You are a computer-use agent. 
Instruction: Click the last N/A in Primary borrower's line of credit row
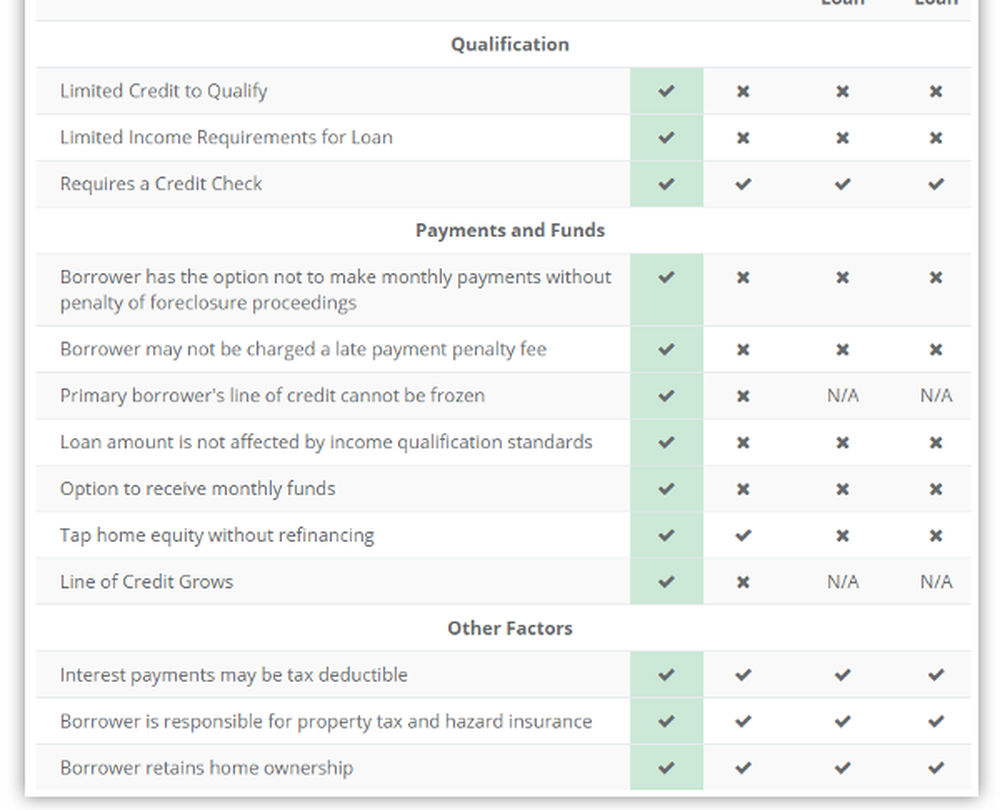[x=936, y=395]
